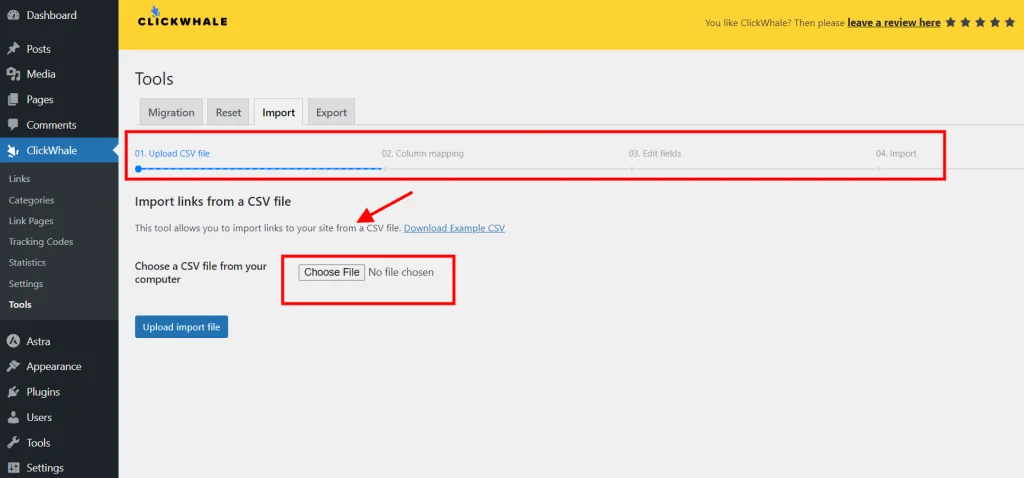Screen dimensions: 1024x478
Task: Click the Astra theme icon
Action: pyautogui.click(x=13, y=341)
